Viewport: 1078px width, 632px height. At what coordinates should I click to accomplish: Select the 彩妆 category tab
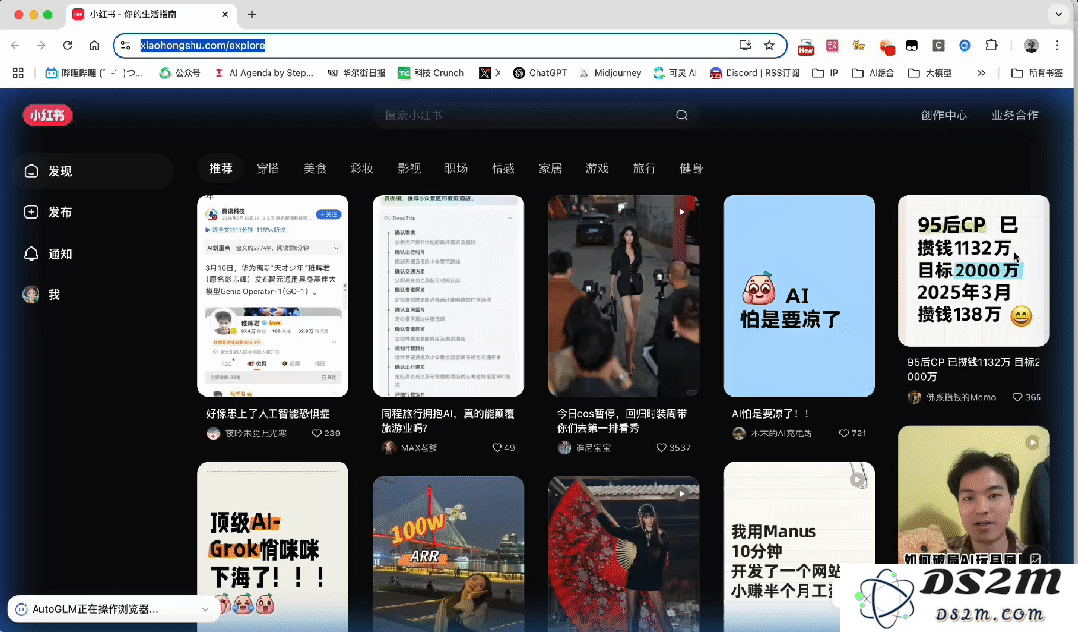pyautogui.click(x=362, y=168)
